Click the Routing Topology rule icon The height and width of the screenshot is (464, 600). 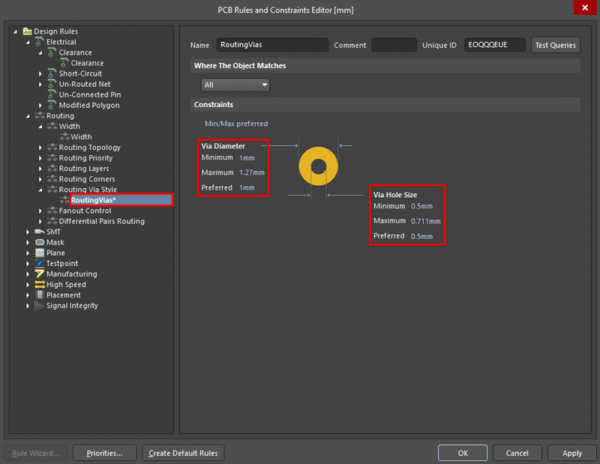[52, 147]
